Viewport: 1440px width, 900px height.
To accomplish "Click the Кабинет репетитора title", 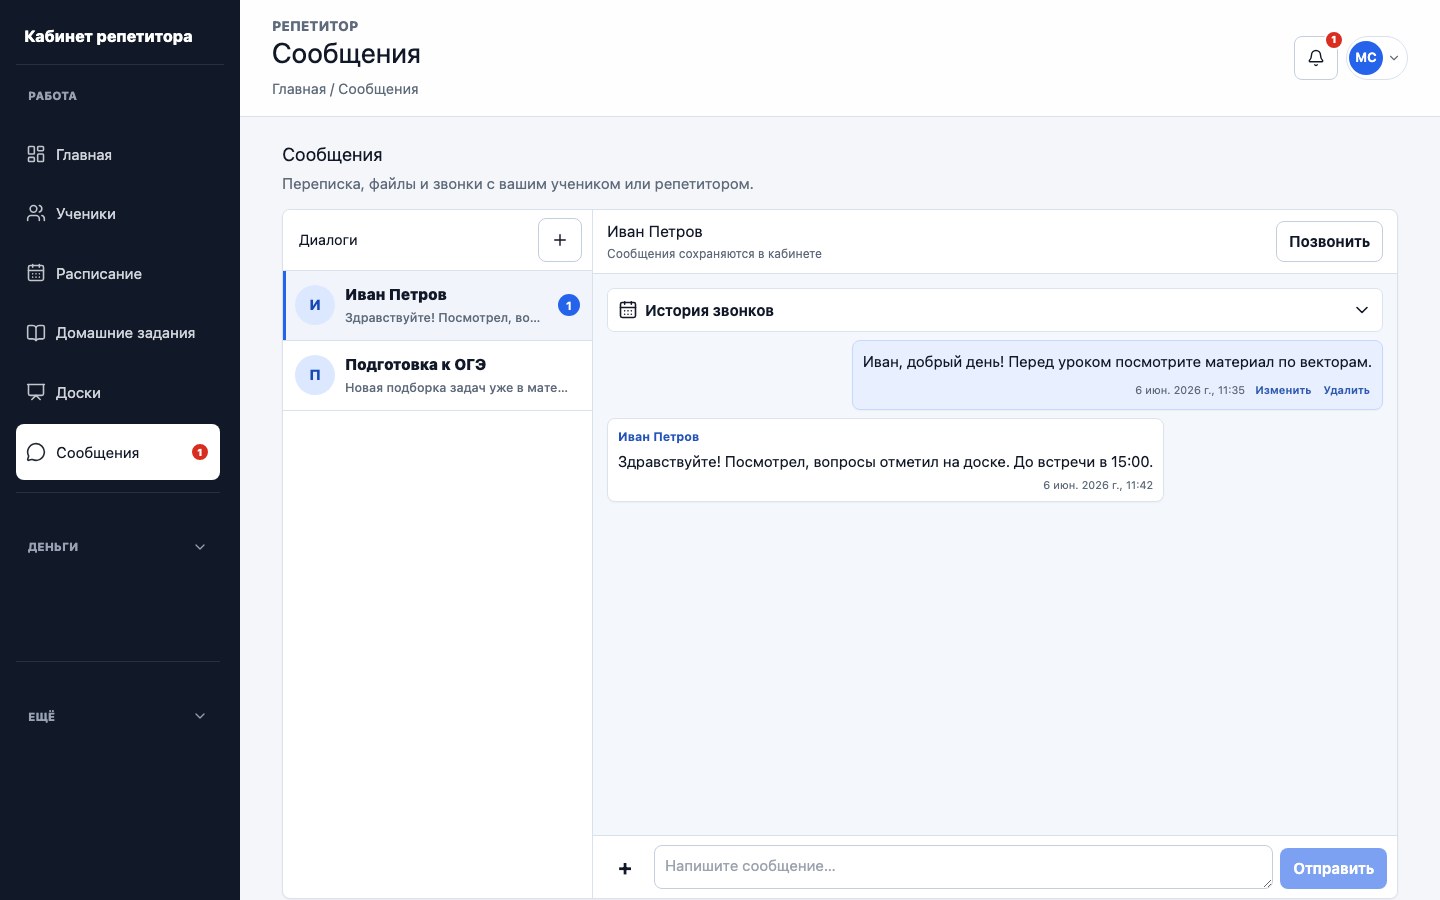I will [x=108, y=36].
